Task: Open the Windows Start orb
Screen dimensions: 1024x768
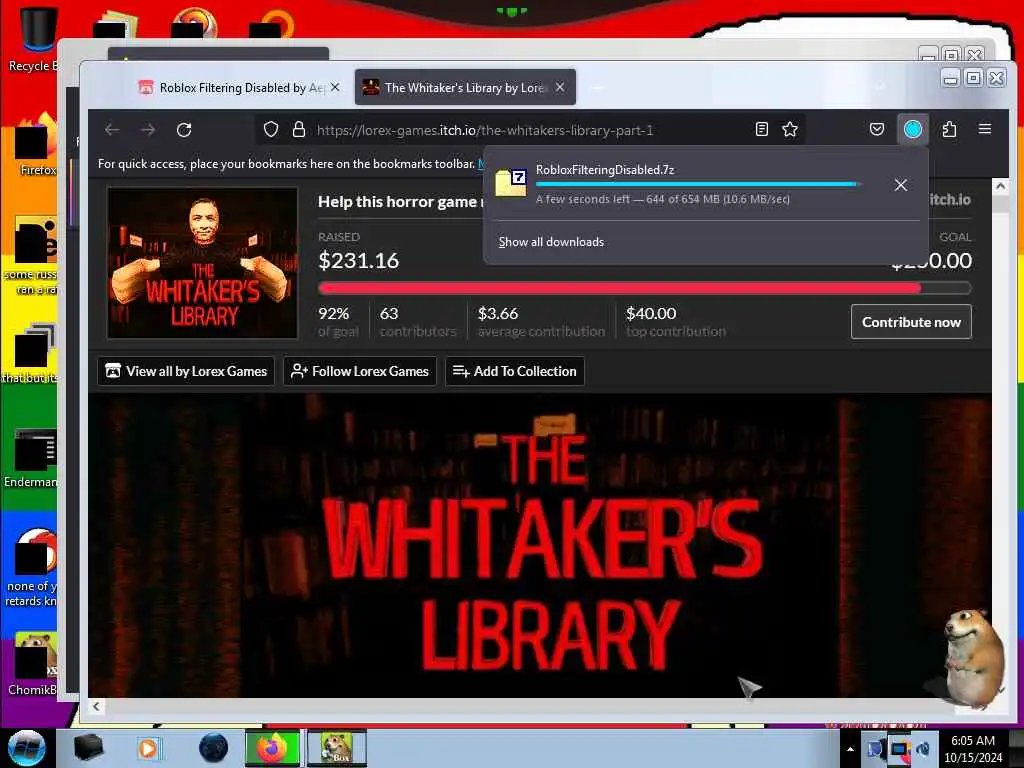Action: (27, 748)
